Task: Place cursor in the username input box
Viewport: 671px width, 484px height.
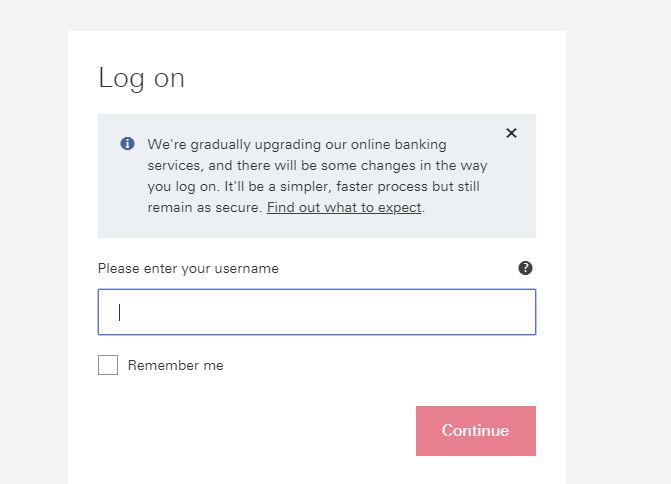Action: click(x=316, y=312)
